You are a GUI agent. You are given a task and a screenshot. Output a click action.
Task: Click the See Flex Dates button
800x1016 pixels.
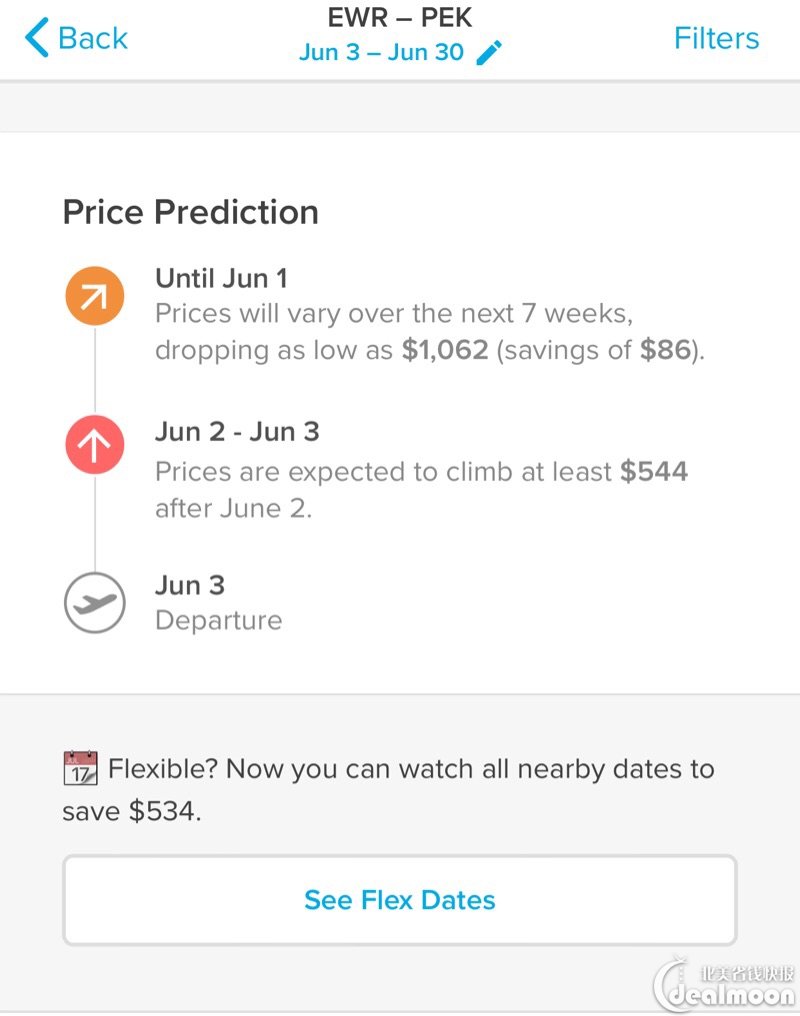[x=400, y=900]
